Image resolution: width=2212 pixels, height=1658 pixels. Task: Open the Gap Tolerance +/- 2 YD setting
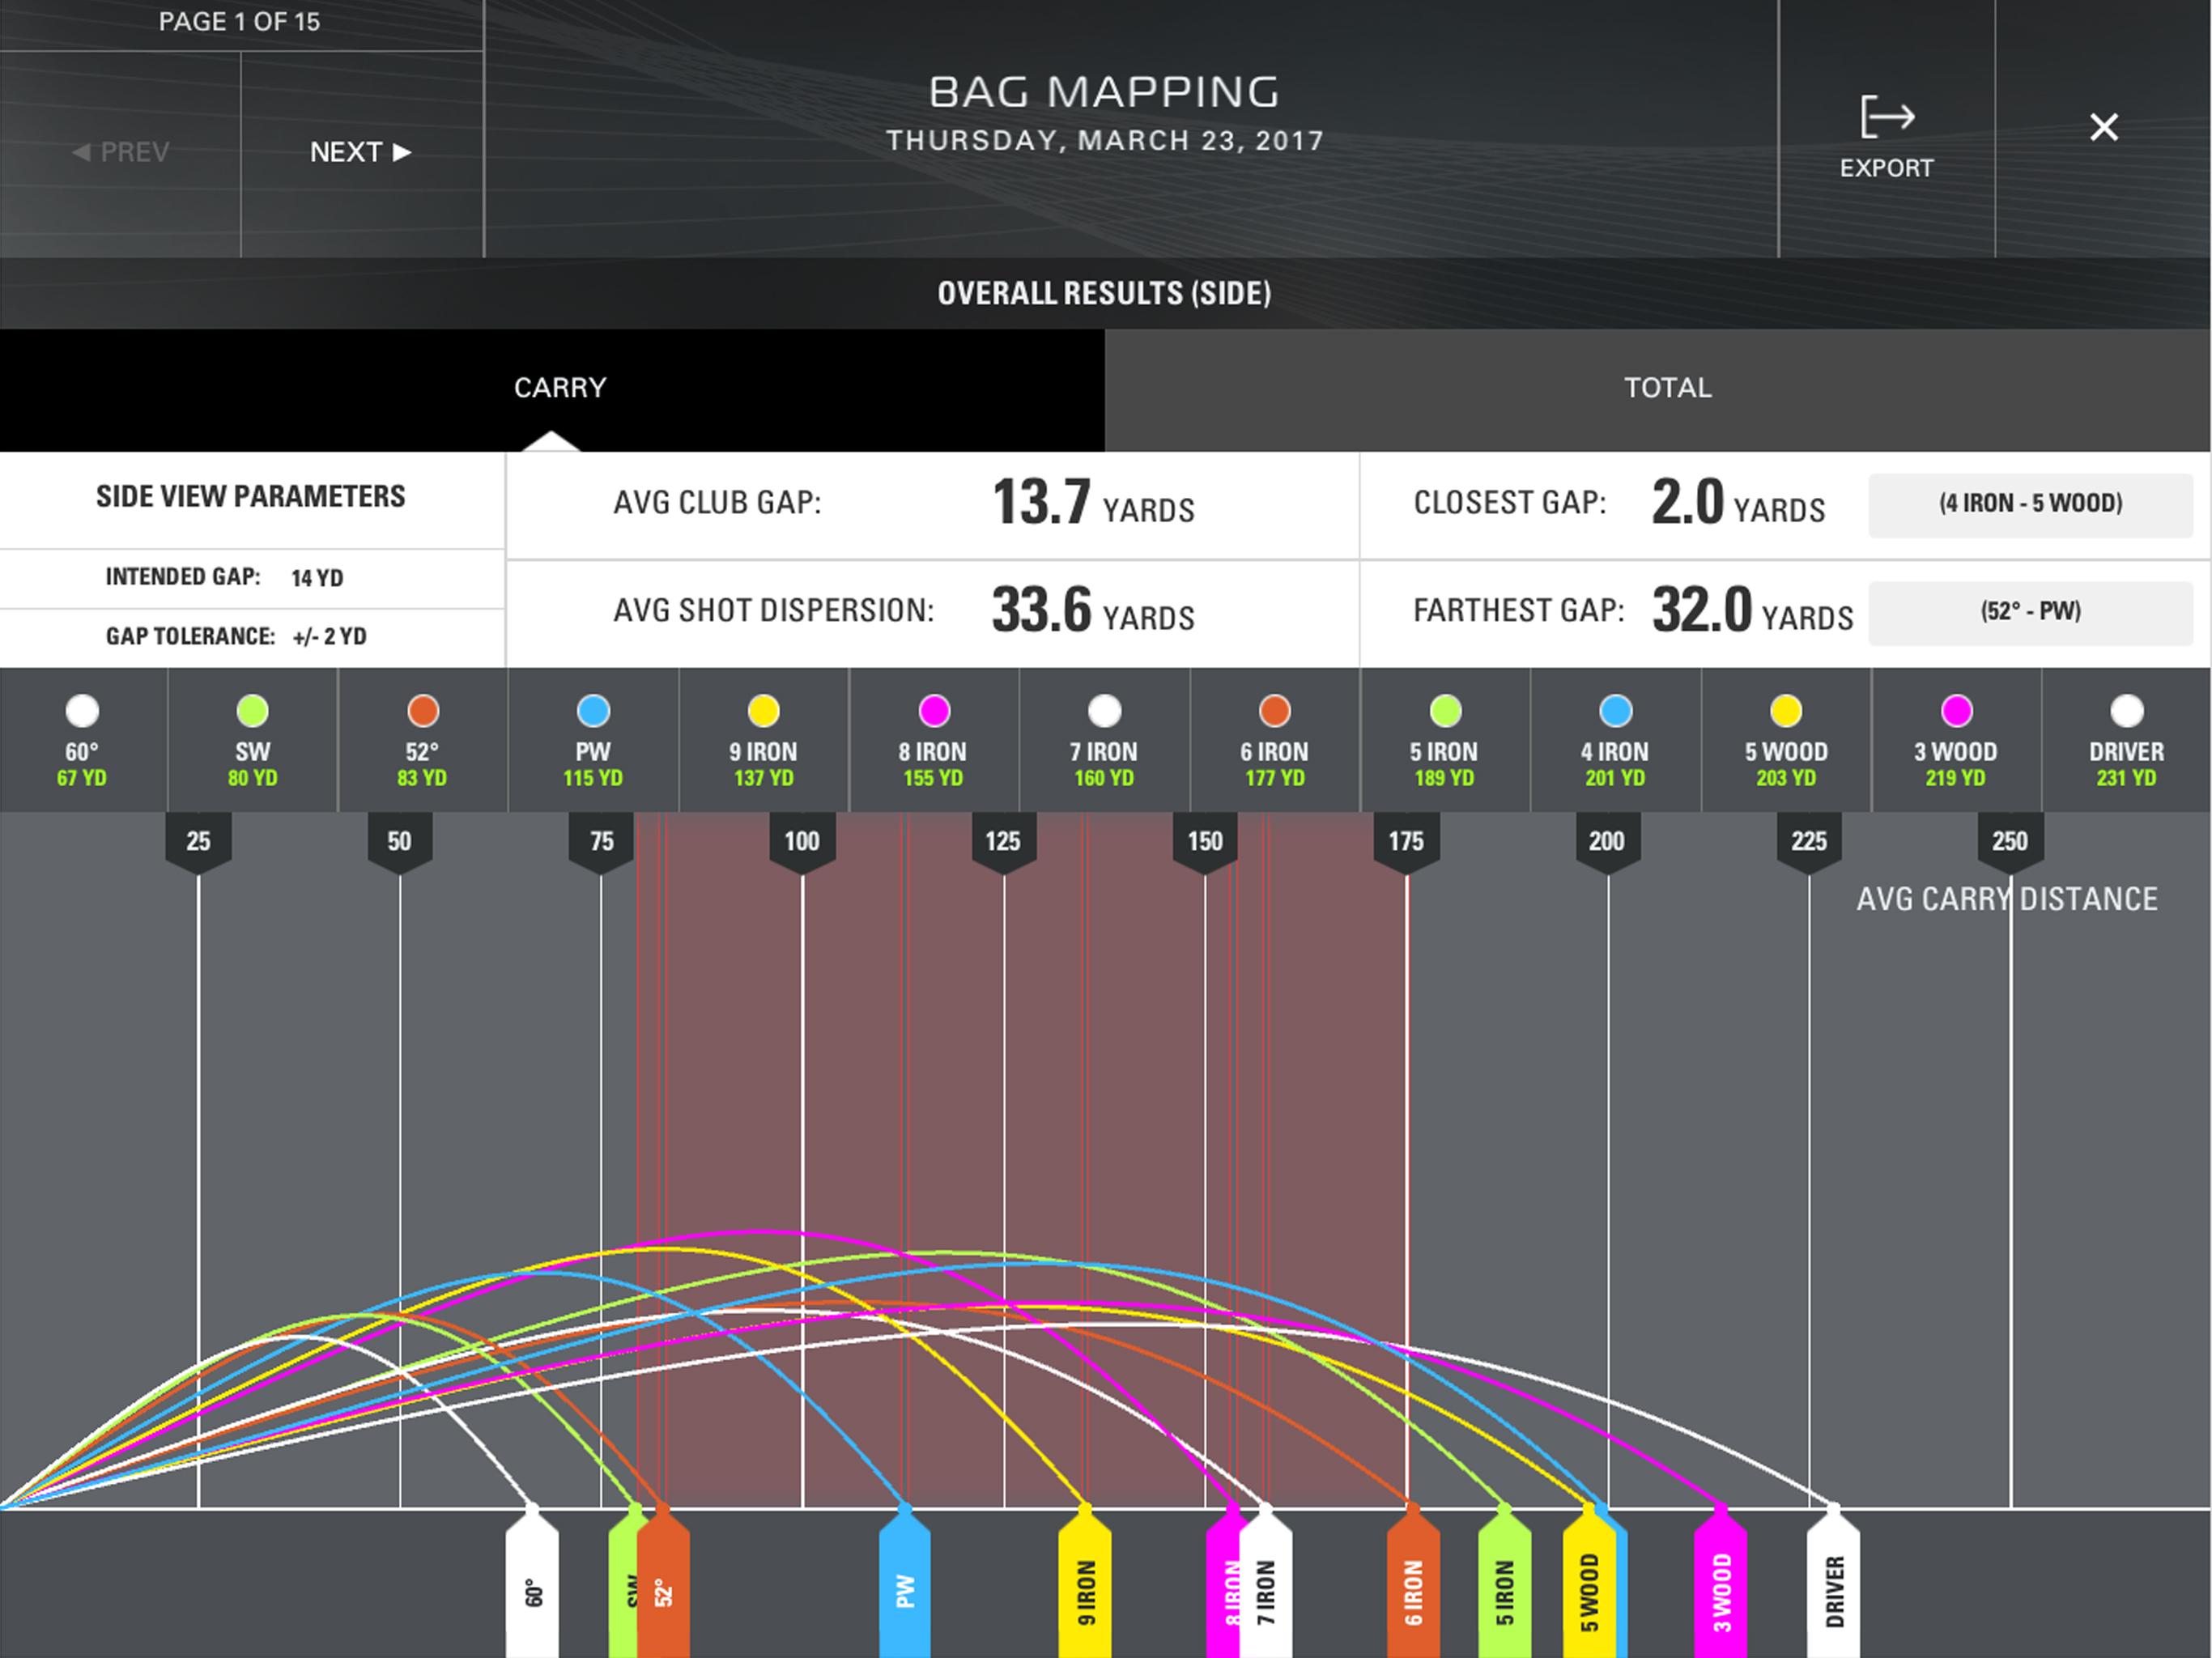coord(329,637)
